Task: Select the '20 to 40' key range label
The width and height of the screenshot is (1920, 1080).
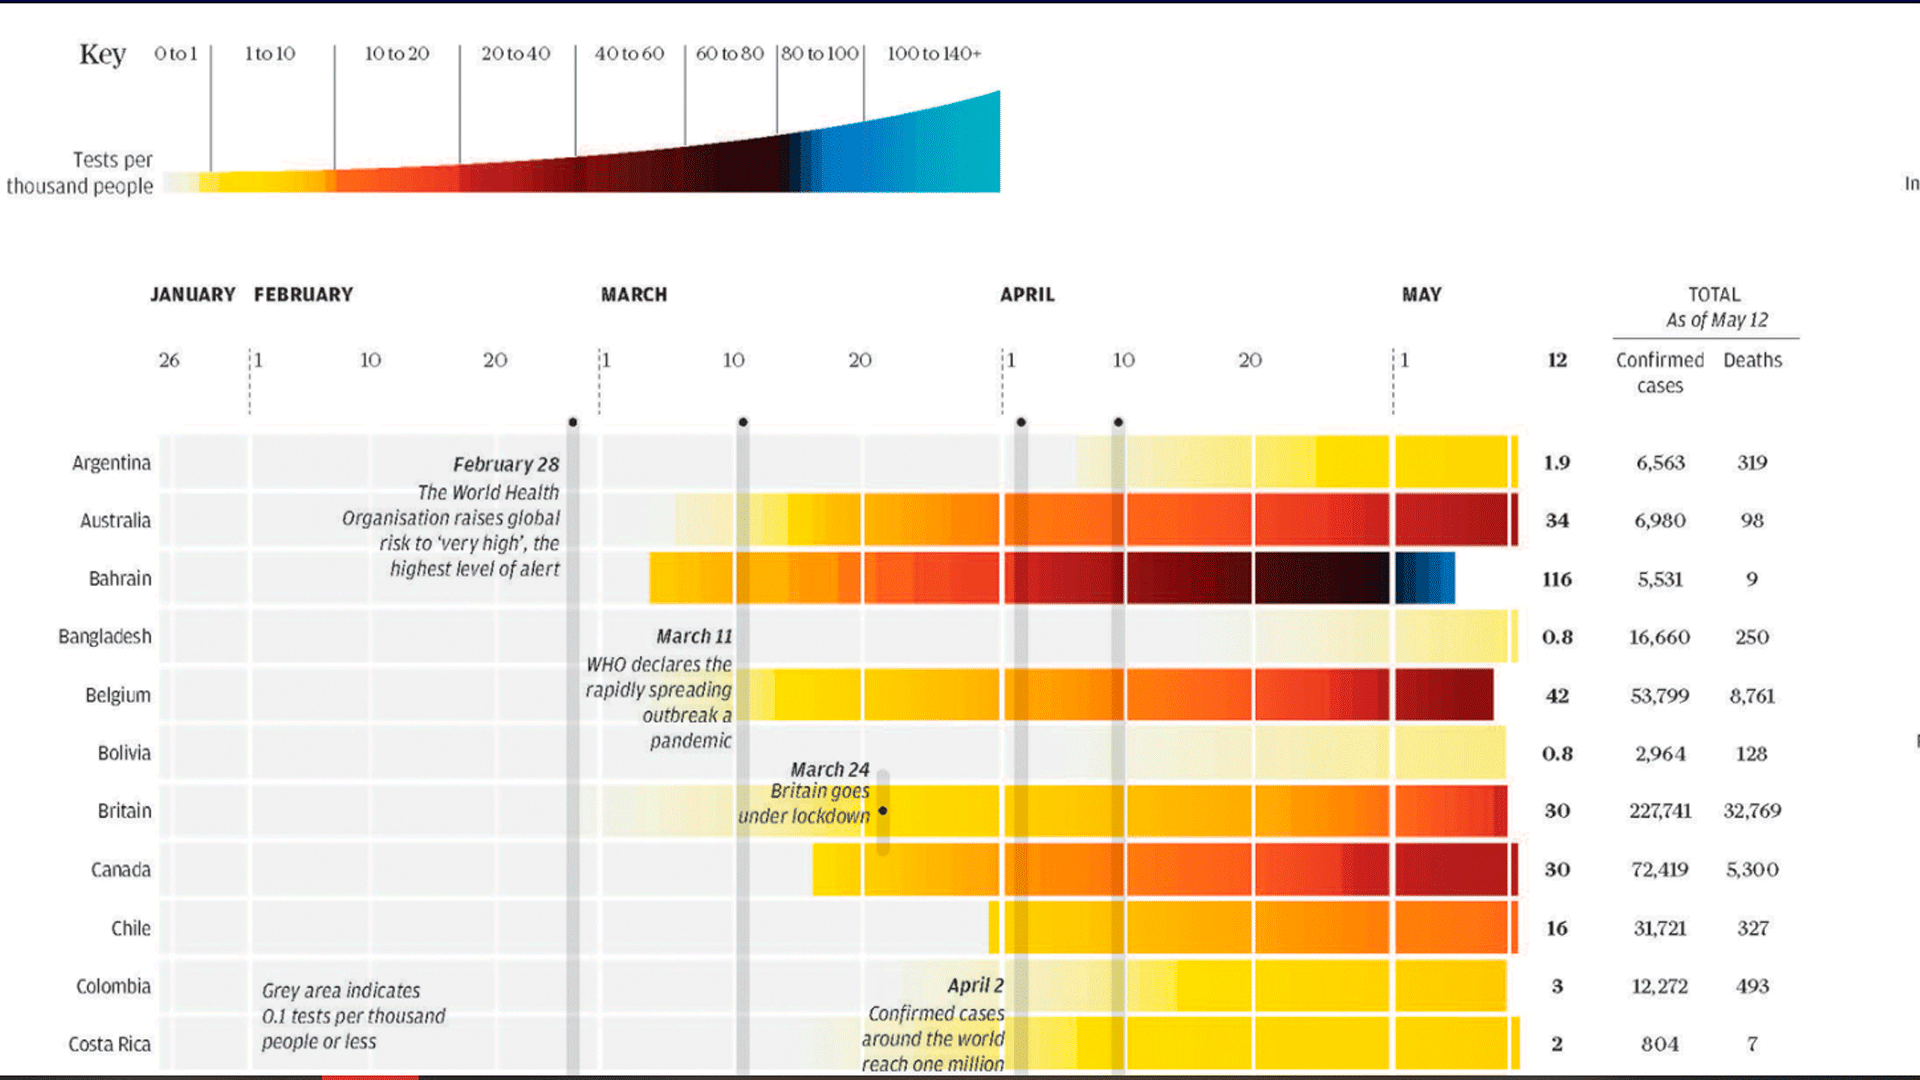Action: tap(516, 54)
